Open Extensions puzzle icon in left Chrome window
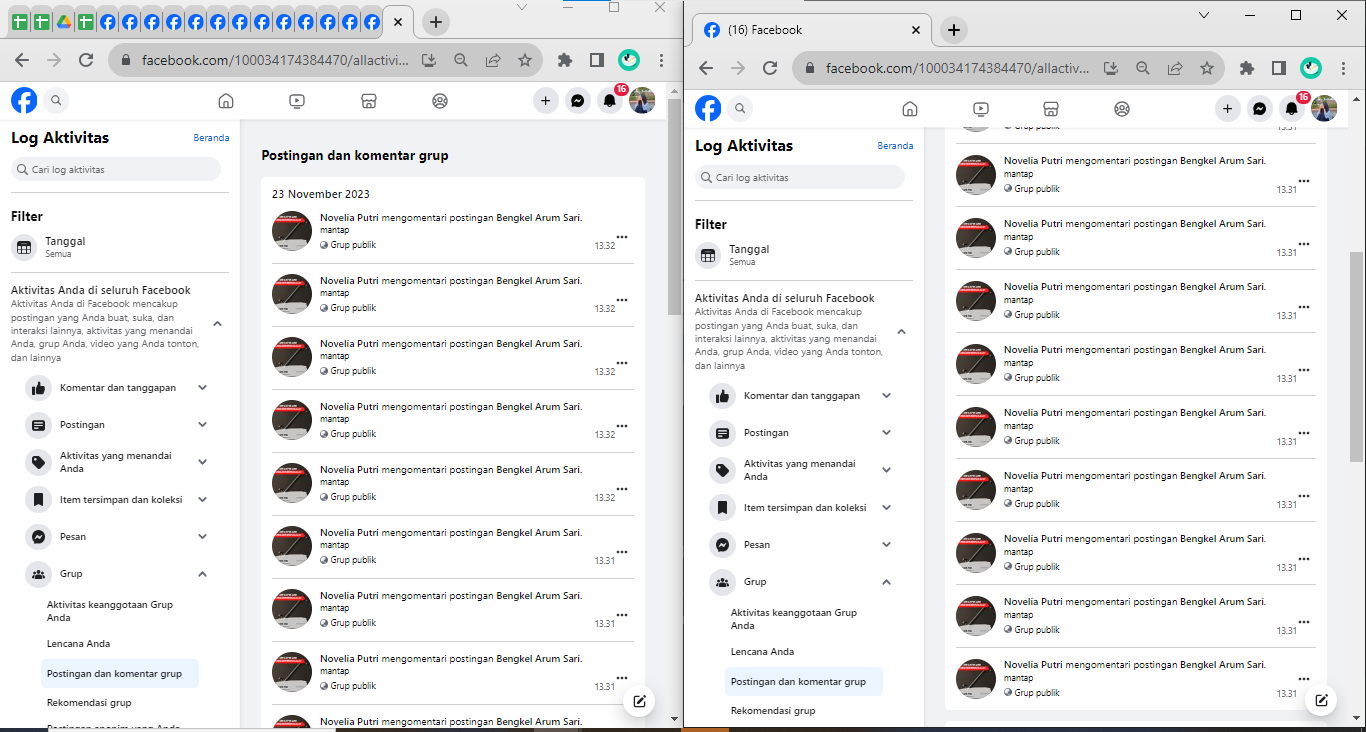Image resolution: width=1366 pixels, height=732 pixels. (x=564, y=60)
